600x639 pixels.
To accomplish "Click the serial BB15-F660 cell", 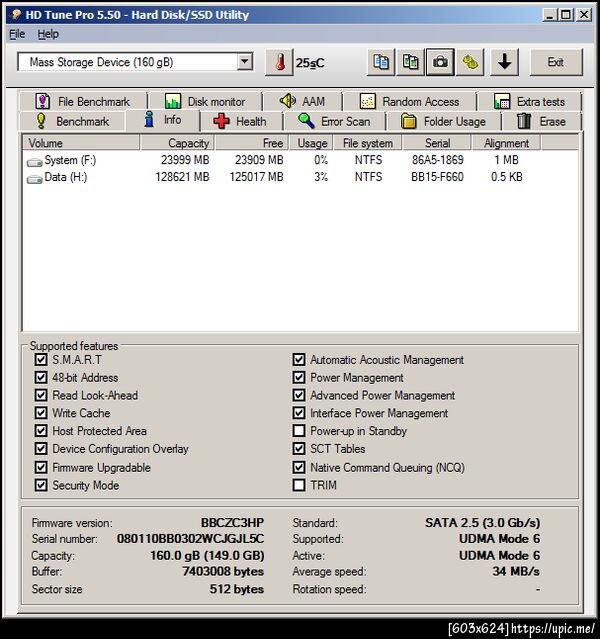I will (x=437, y=177).
